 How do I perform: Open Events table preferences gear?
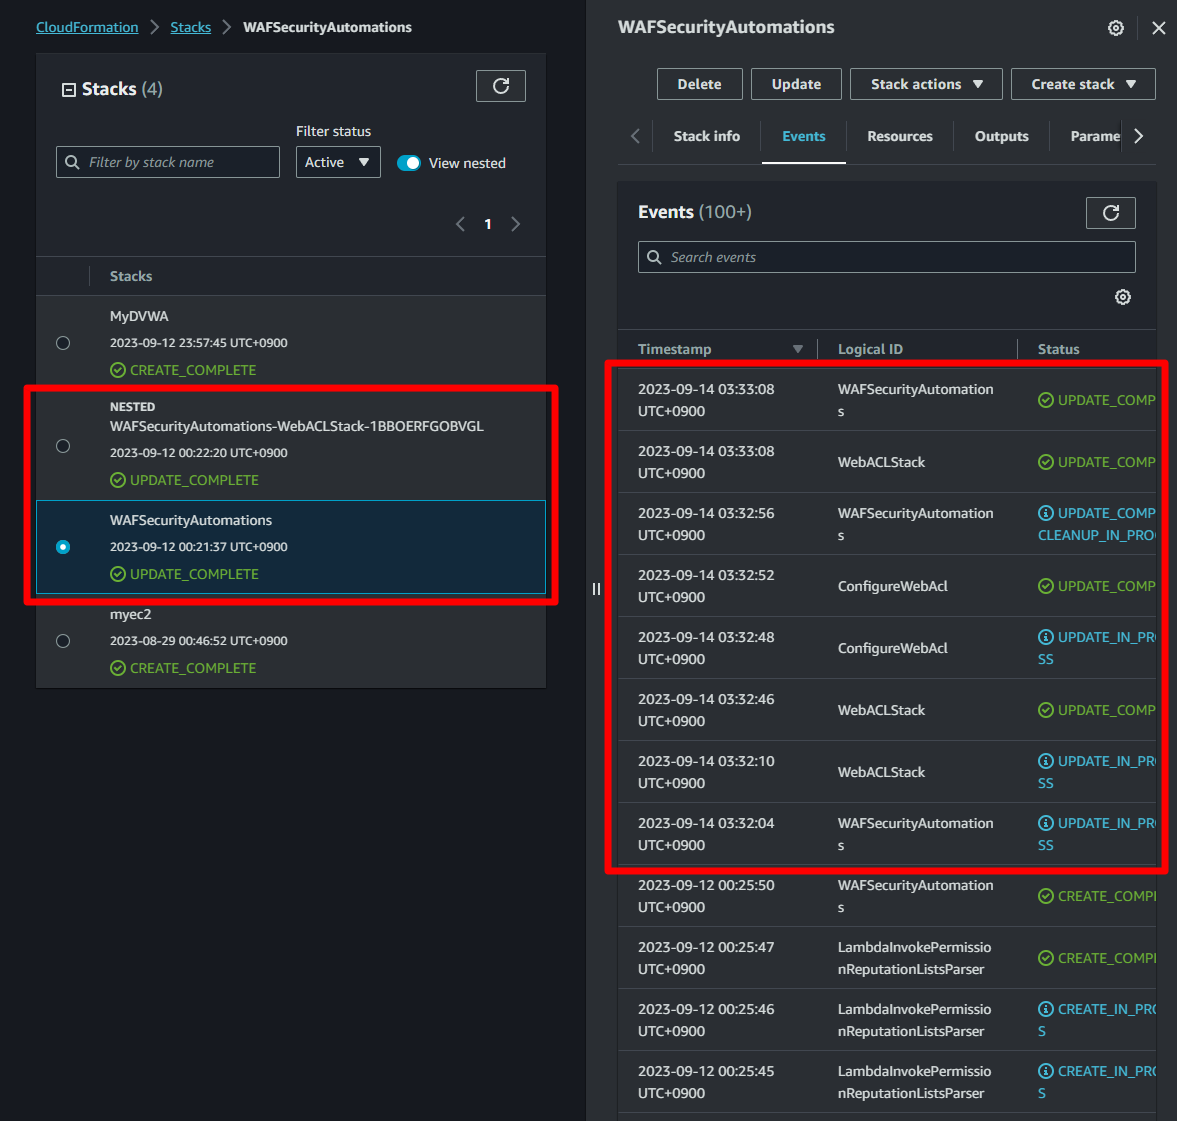coord(1122,297)
